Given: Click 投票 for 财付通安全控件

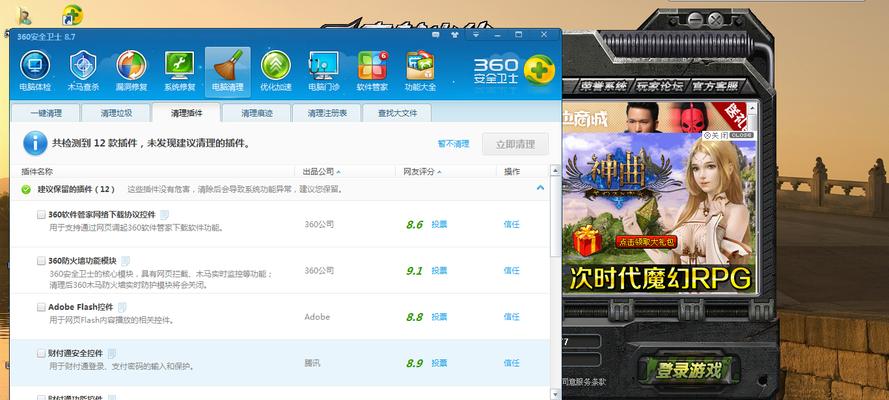Looking at the screenshot, I should coord(439,363).
